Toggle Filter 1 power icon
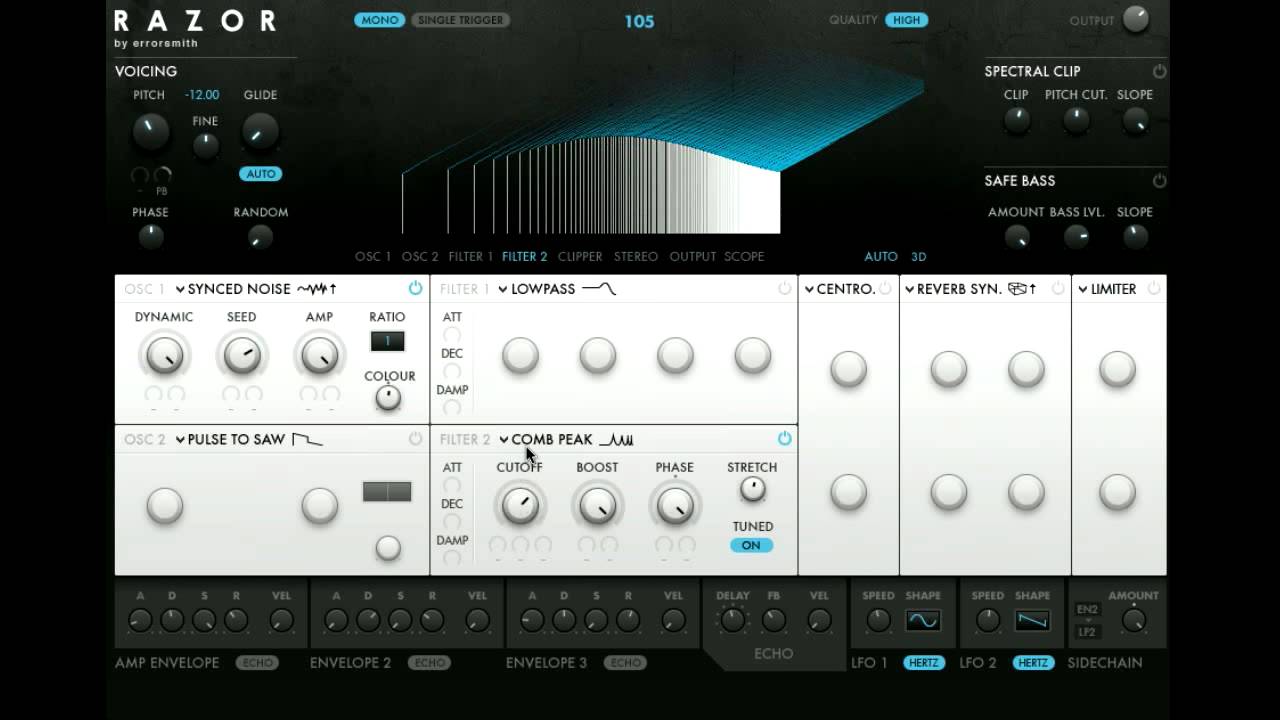1280x720 pixels. click(784, 289)
